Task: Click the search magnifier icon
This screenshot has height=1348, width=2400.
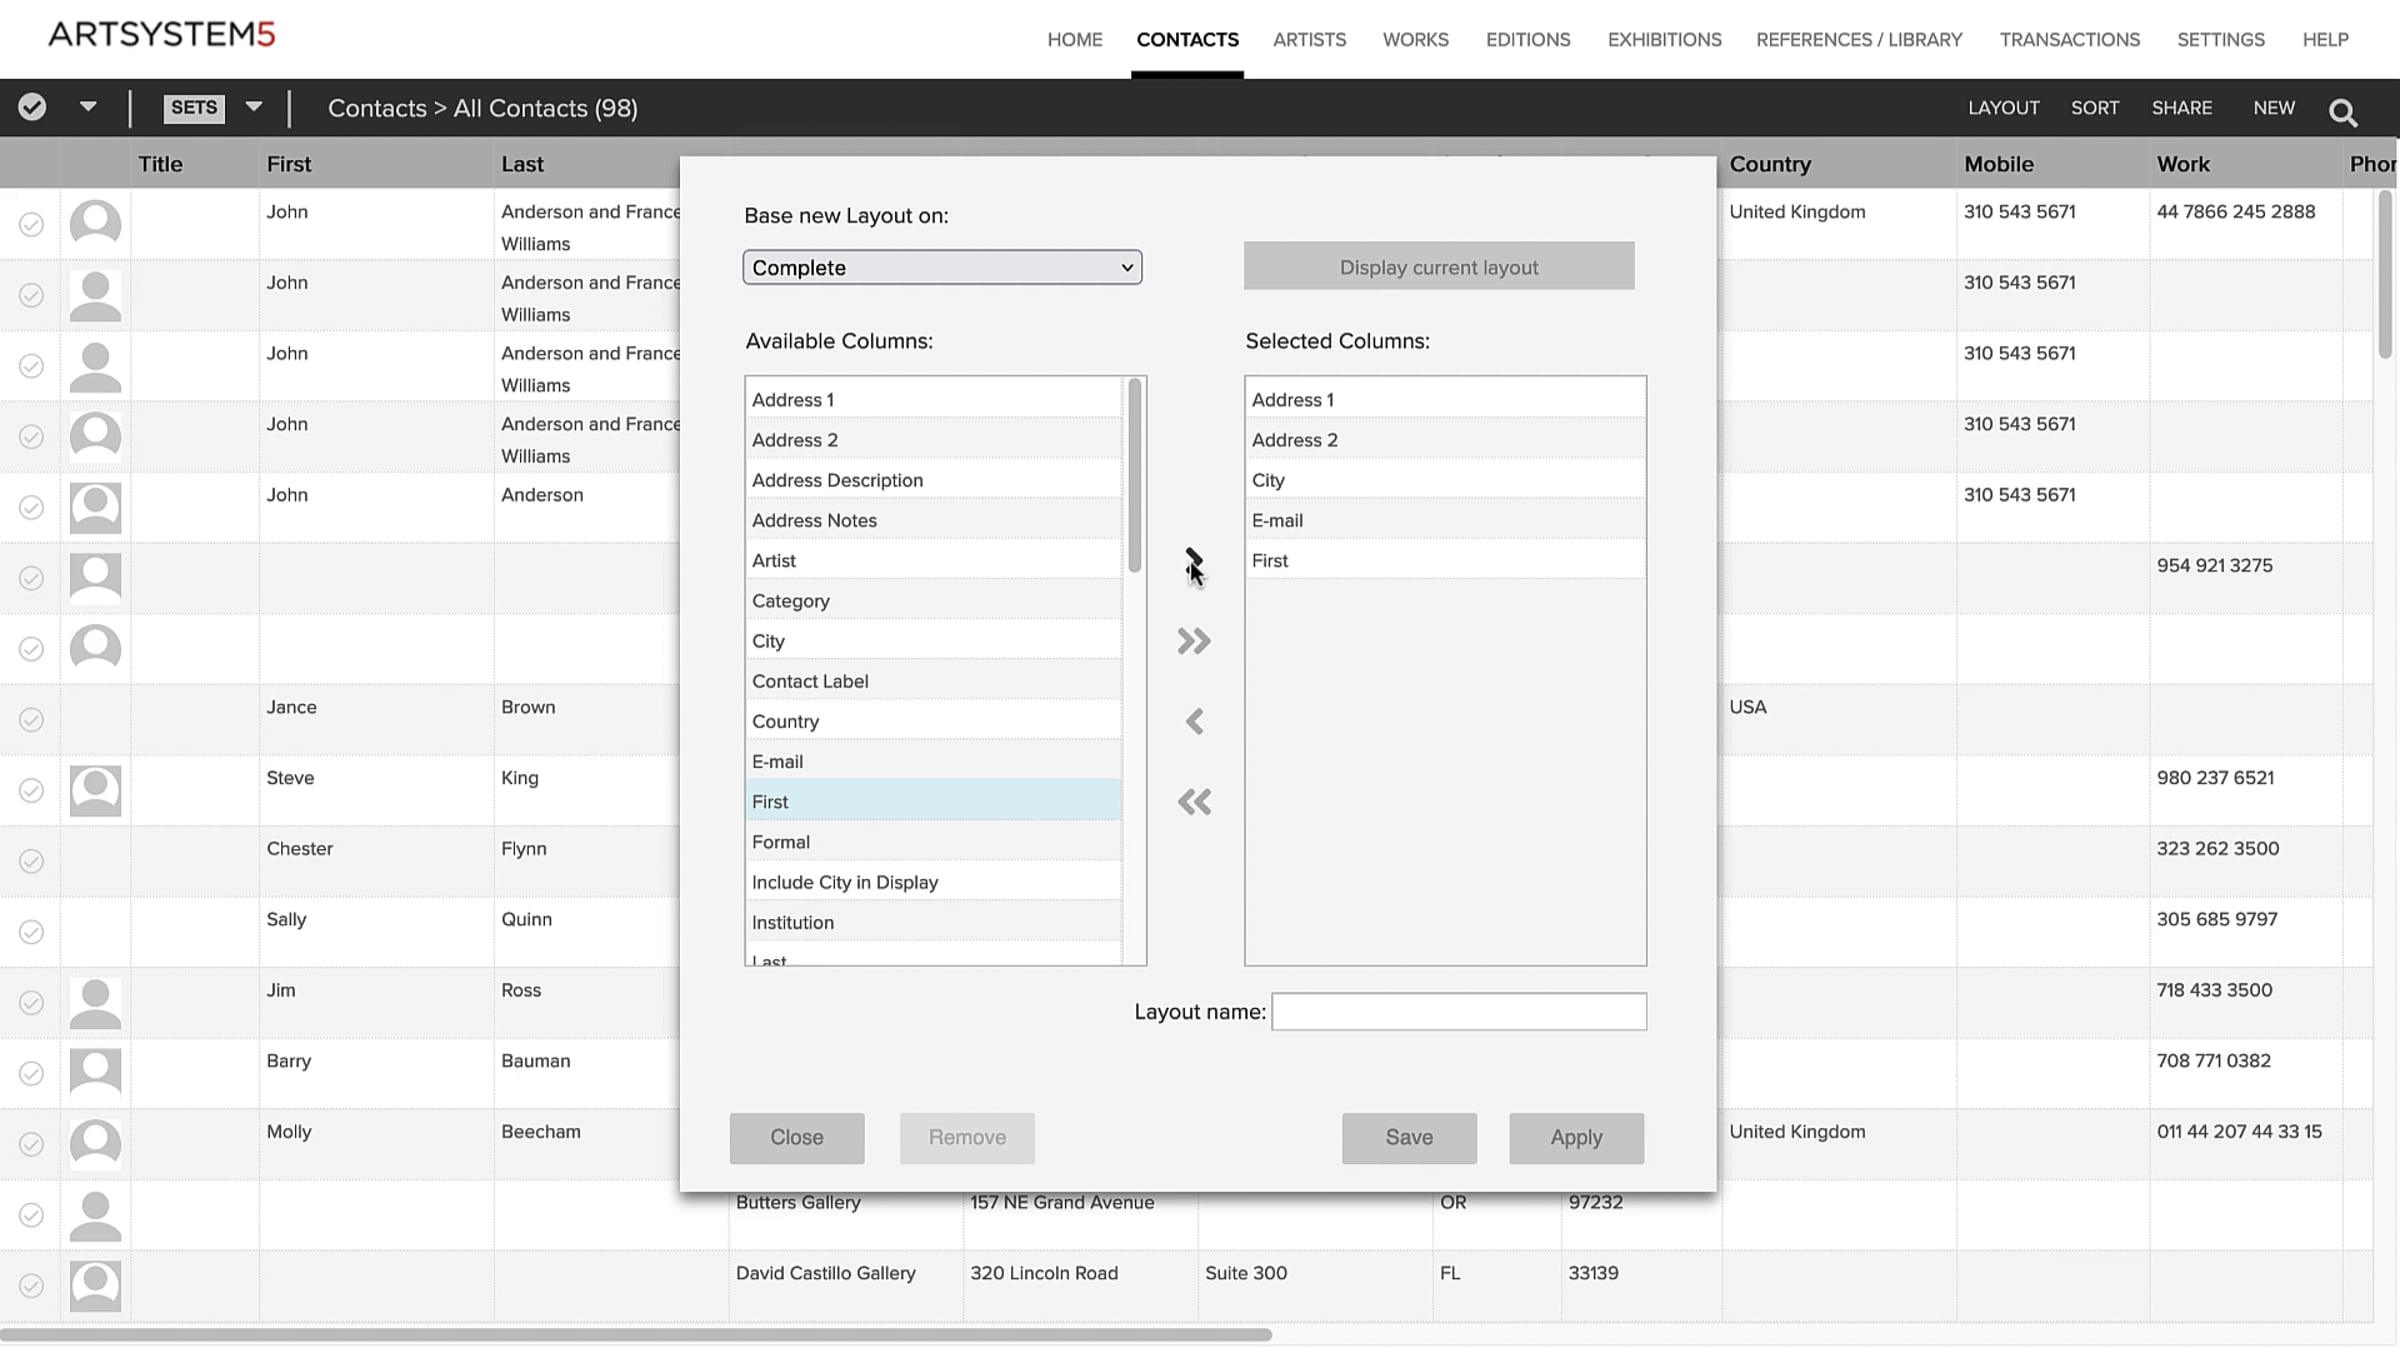Action: (x=2343, y=112)
